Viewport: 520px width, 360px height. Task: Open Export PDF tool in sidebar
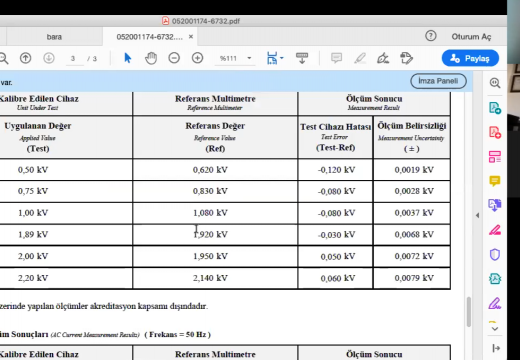[x=495, y=108]
